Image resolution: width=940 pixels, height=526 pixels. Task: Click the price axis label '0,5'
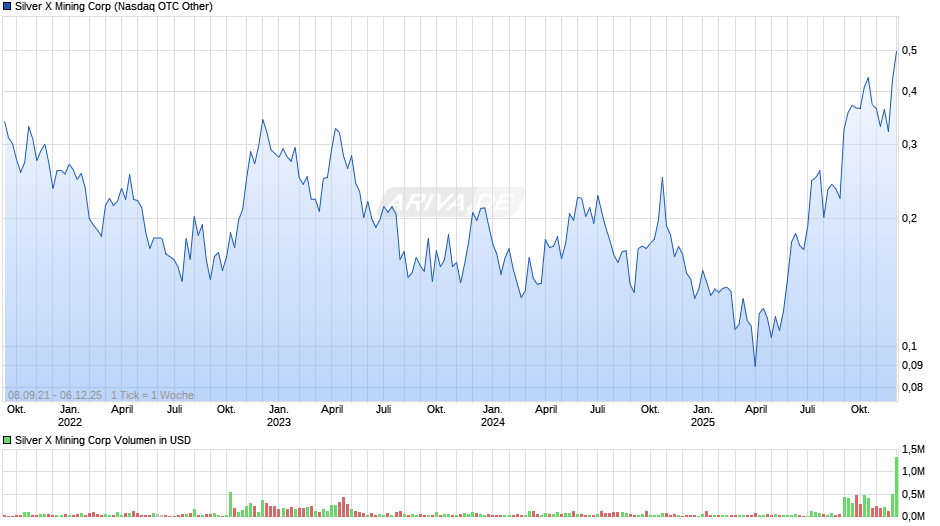[x=909, y=50]
